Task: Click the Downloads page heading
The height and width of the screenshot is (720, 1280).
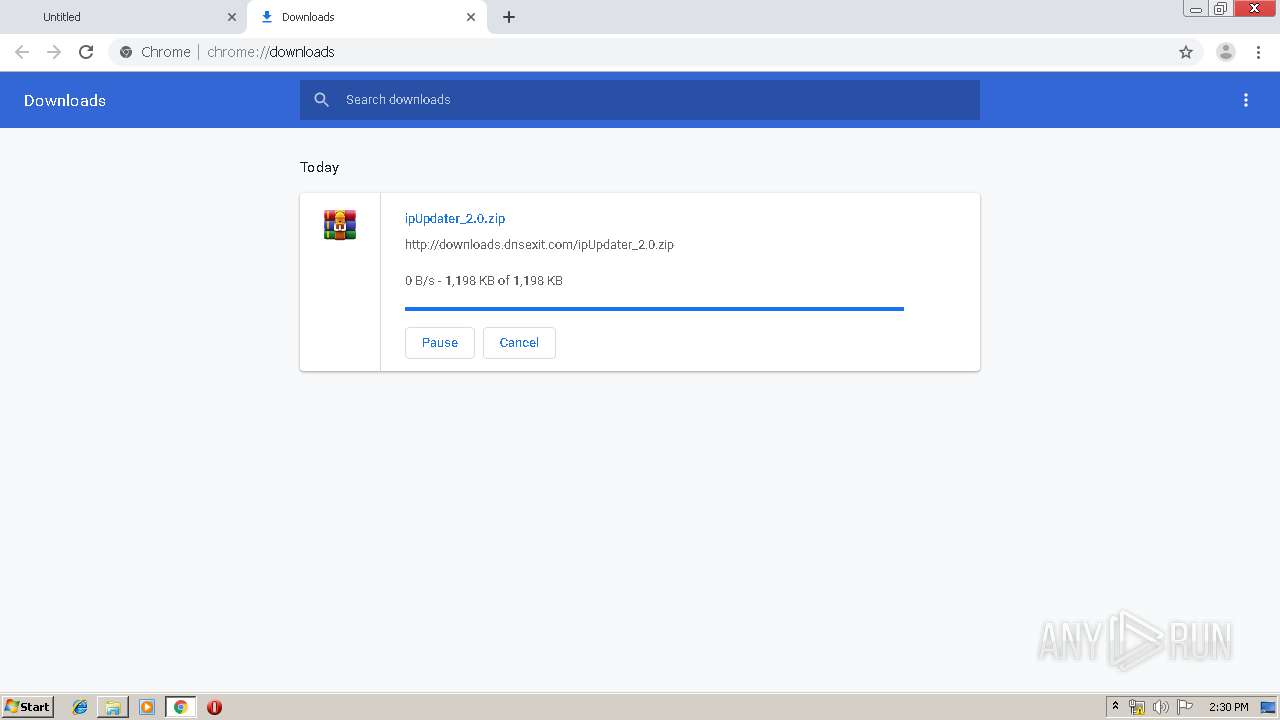Action: [x=65, y=100]
